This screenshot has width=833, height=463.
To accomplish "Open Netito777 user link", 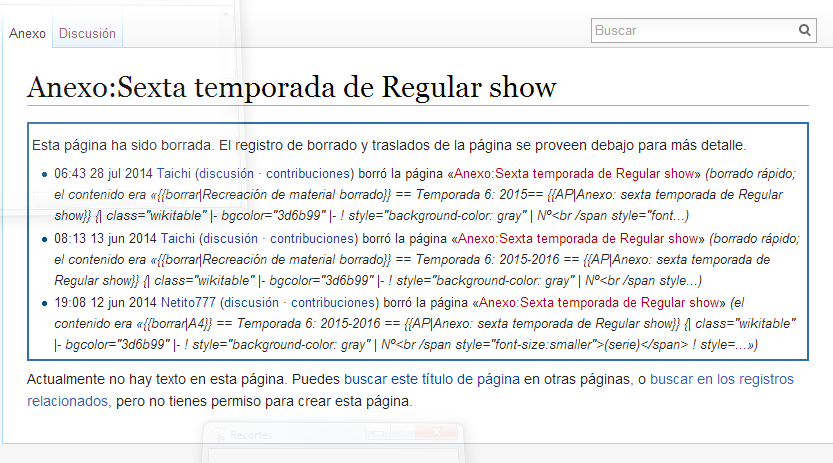I will pyautogui.click(x=188, y=303).
